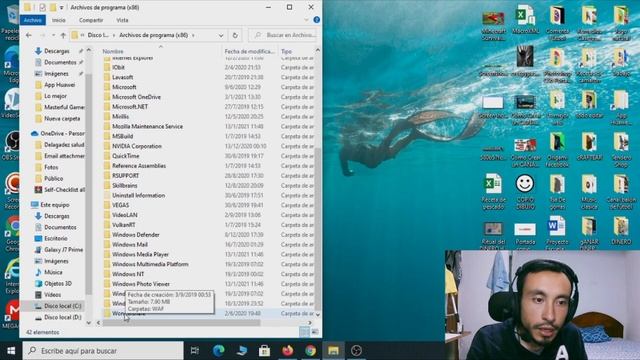
Task: Sort by Tipo column header
Action: [296, 51]
